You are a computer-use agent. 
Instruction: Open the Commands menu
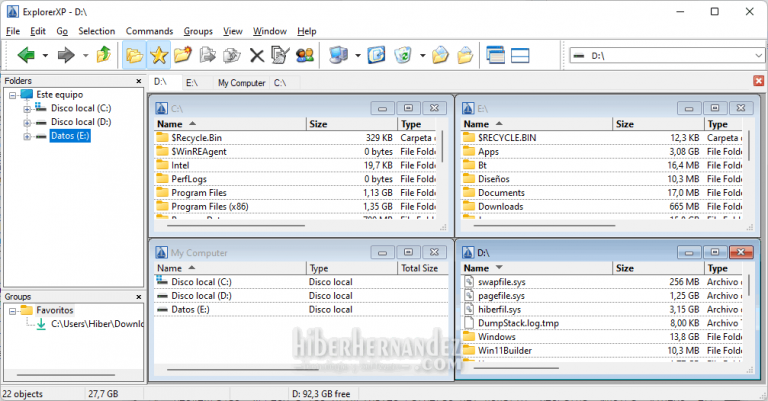(x=149, y=31)
